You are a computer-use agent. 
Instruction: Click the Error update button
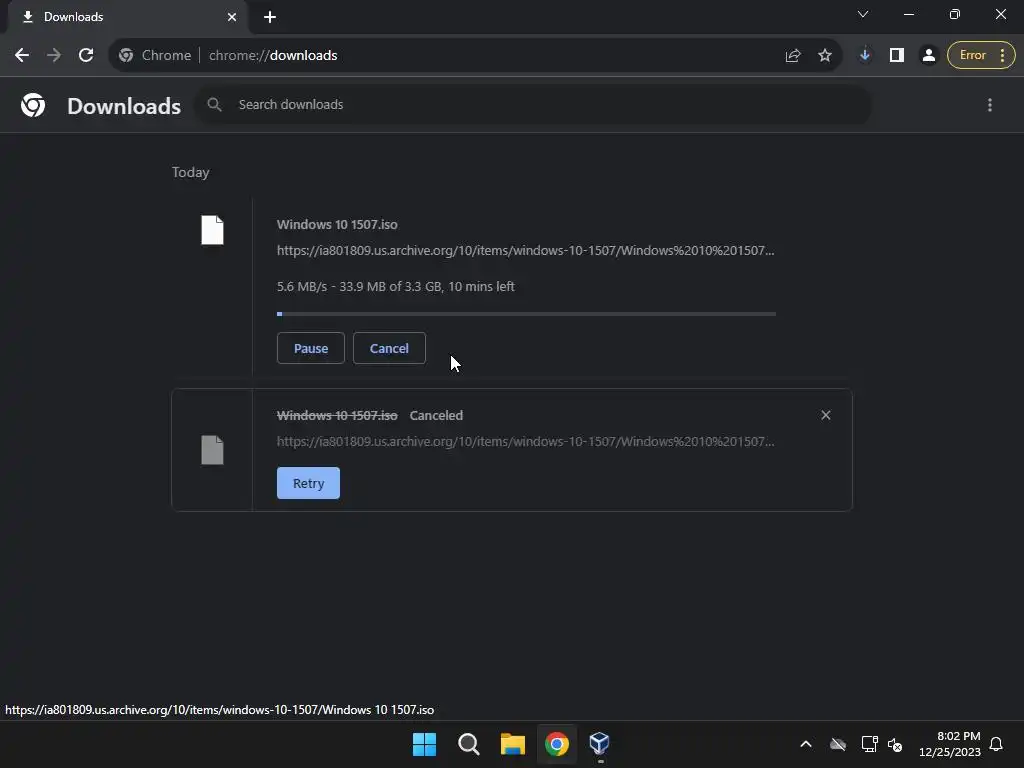pos(981,56)
